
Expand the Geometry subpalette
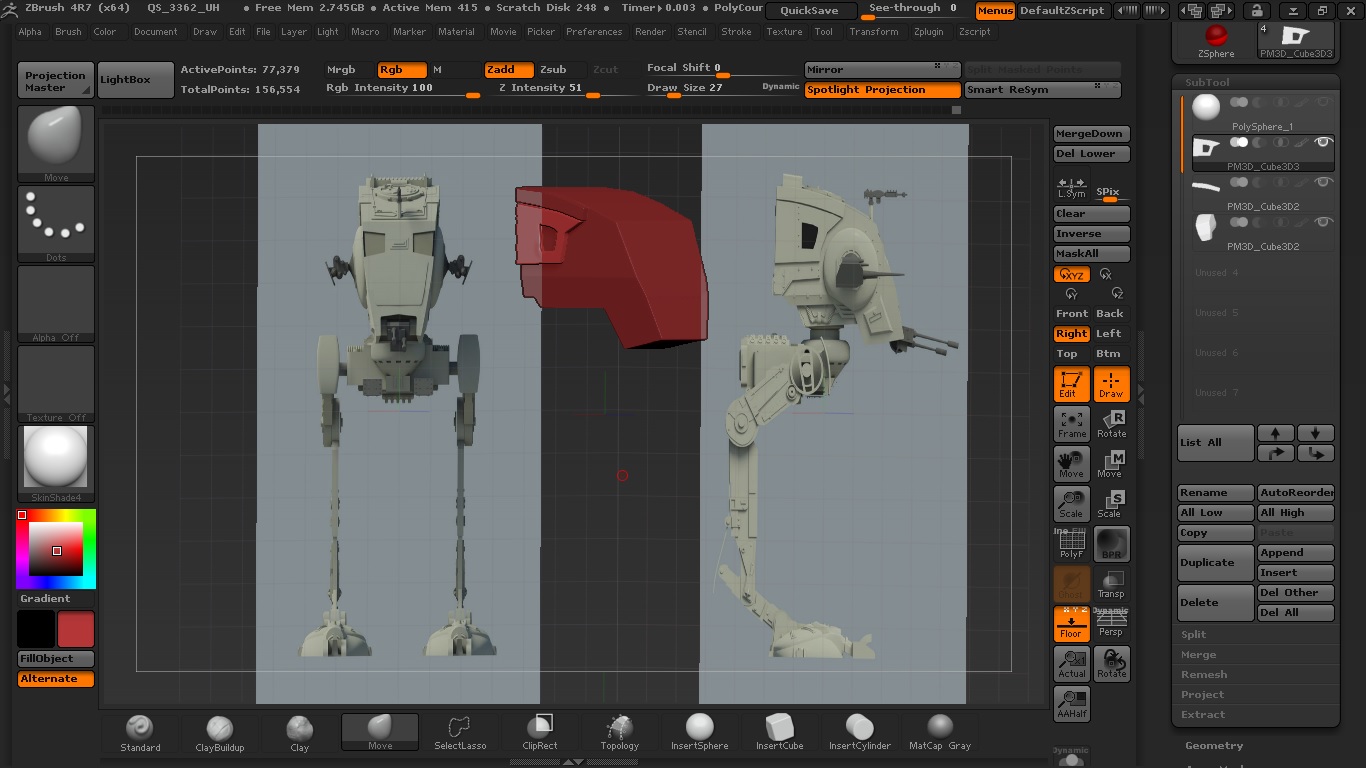coord(1214,745)
